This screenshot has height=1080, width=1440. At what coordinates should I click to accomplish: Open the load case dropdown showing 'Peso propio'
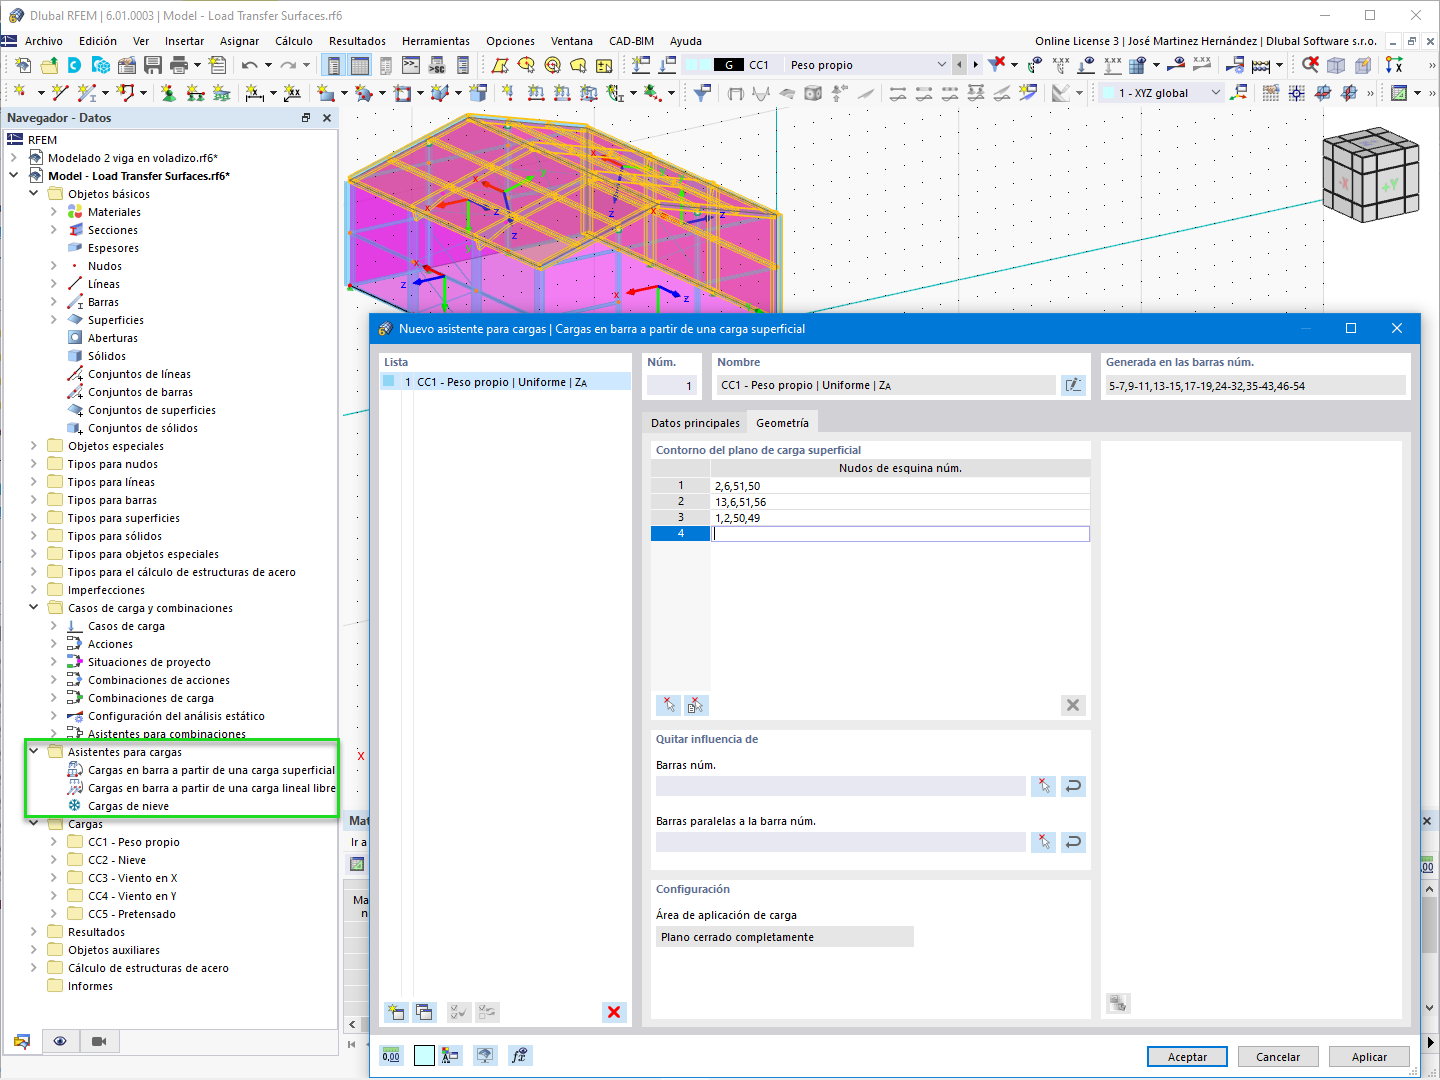tap(941, 64)
